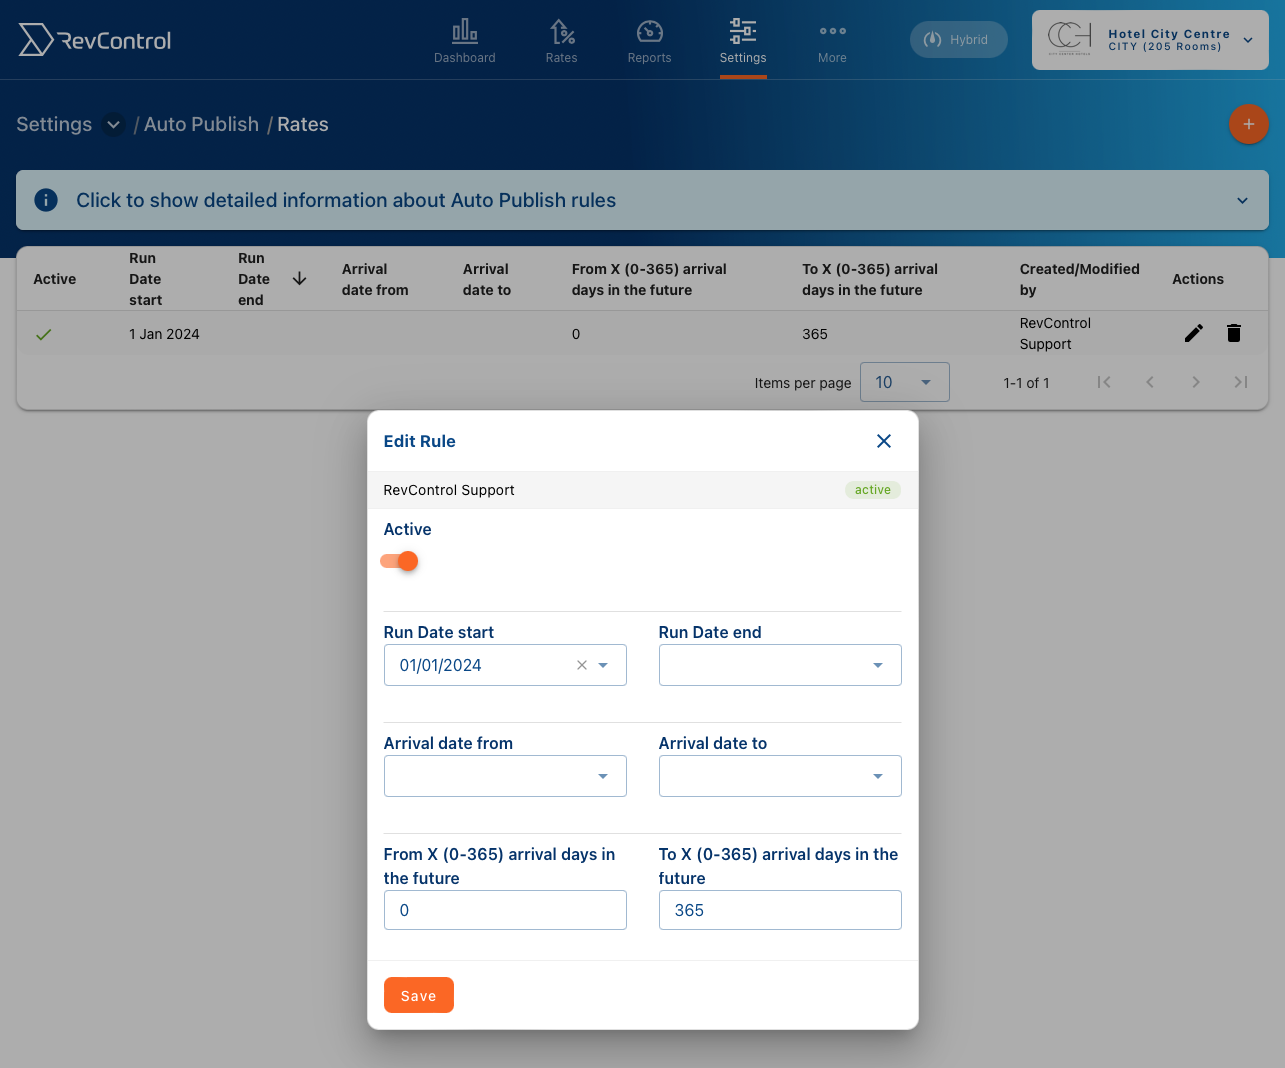This screenshot has height=1068, width=1285.
Task: Toggle the Active switch off
Action: pyautogui.click(x=399, y=561)
